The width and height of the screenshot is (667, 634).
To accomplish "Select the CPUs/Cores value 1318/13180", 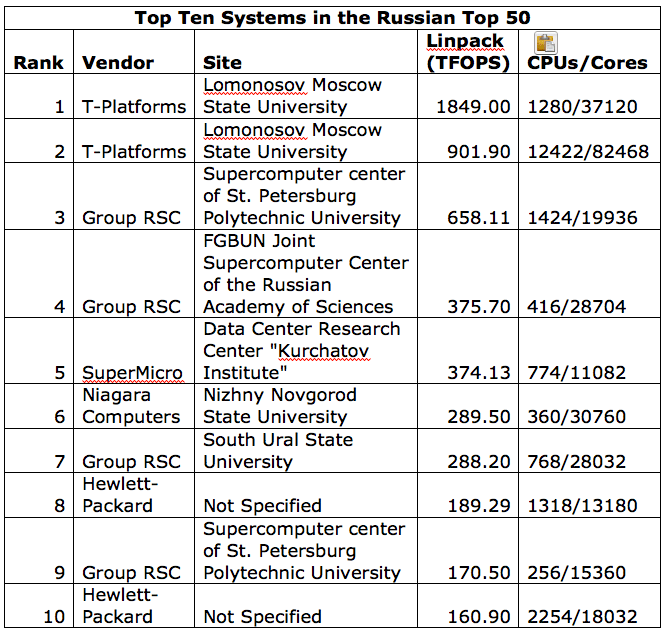I will 582,506.
